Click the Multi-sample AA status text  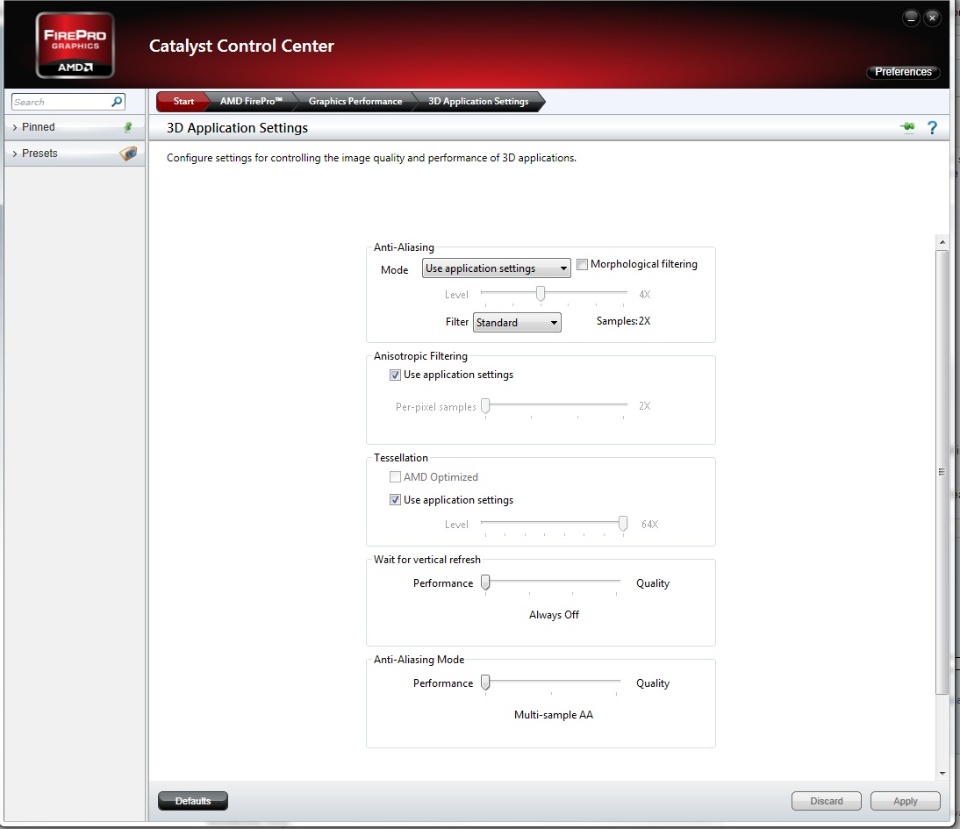(x=553, y=715)
